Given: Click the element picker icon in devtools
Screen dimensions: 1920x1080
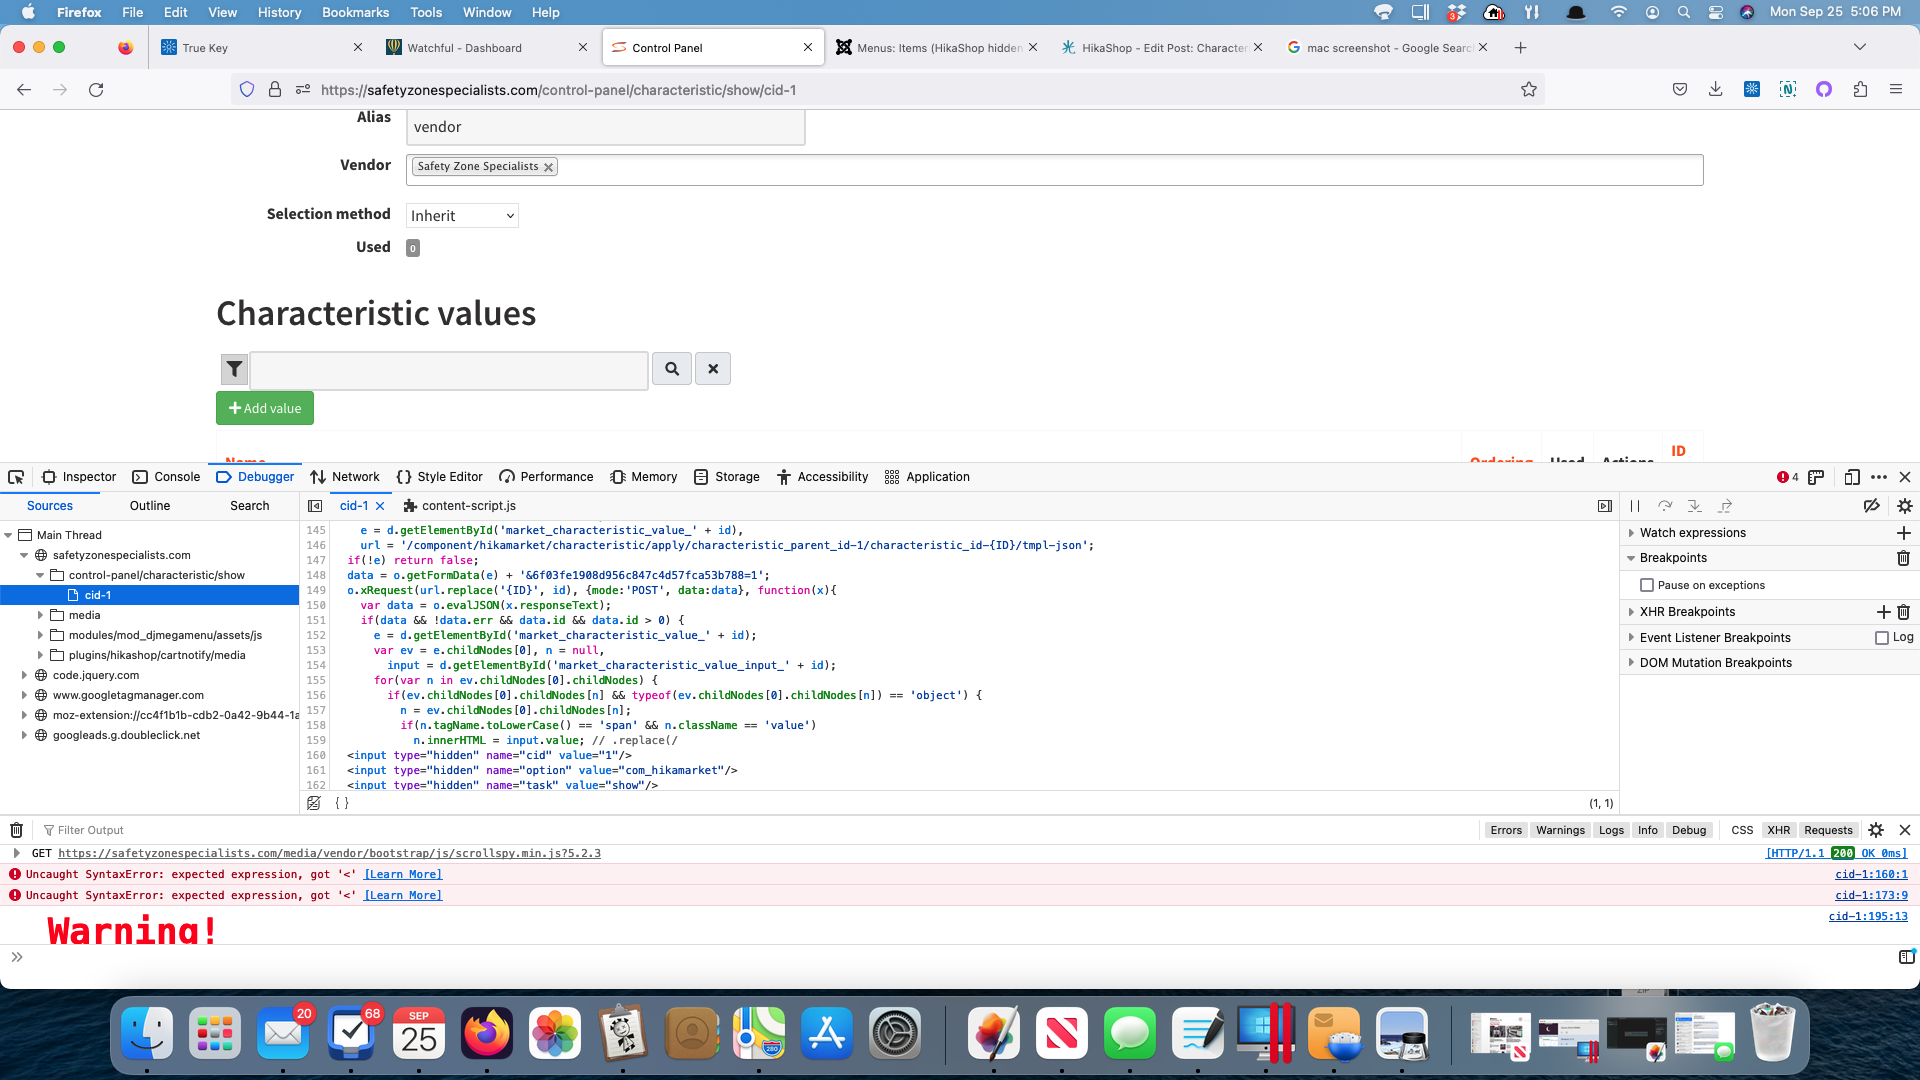Looking at the screenshot, I should pyautogui.click(x=16, y=477).
